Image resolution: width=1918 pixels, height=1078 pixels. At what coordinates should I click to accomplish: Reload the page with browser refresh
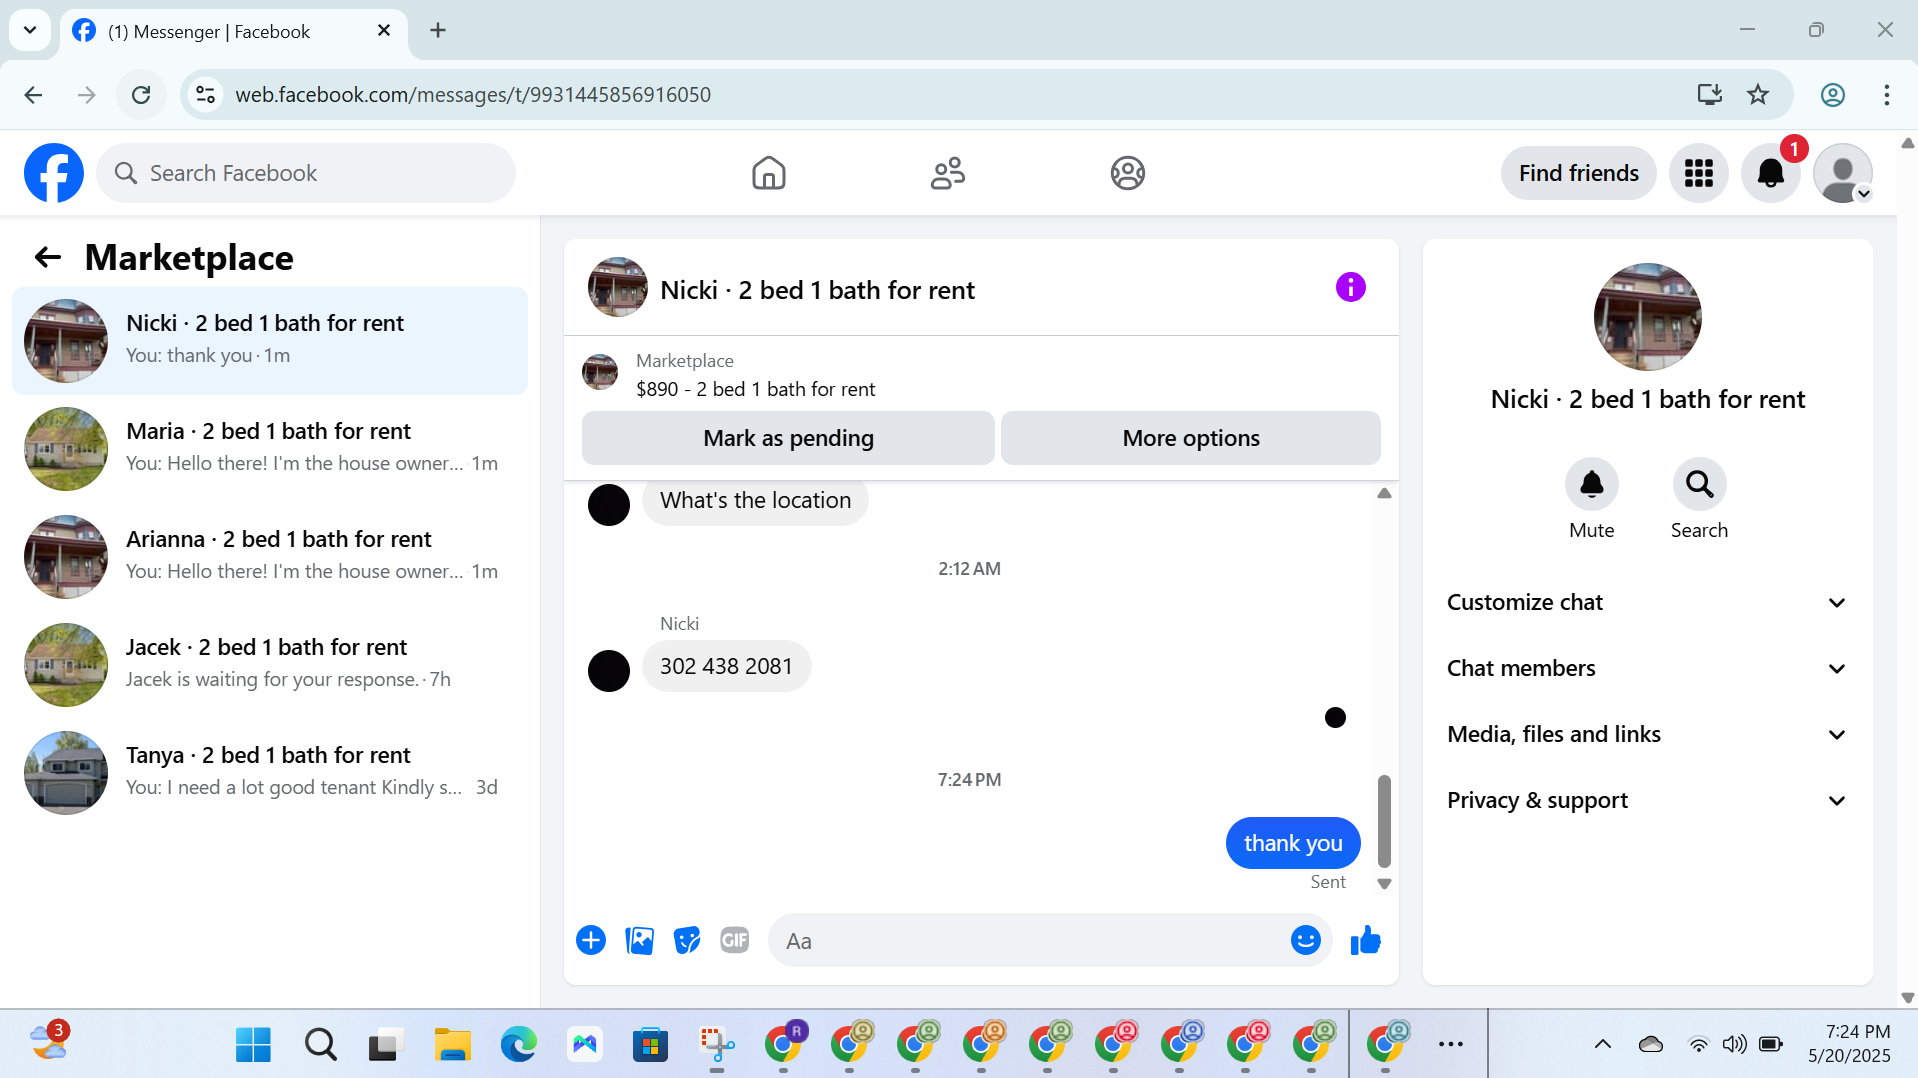[x=141, y=95]
